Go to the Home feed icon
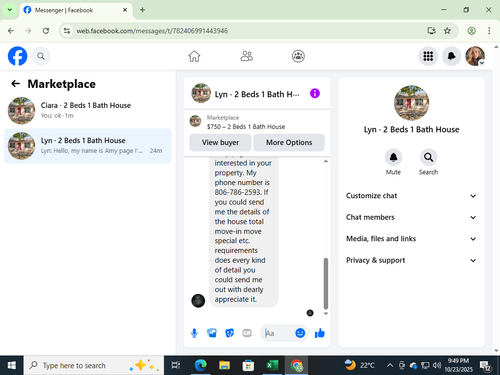 tap(194, 56)
